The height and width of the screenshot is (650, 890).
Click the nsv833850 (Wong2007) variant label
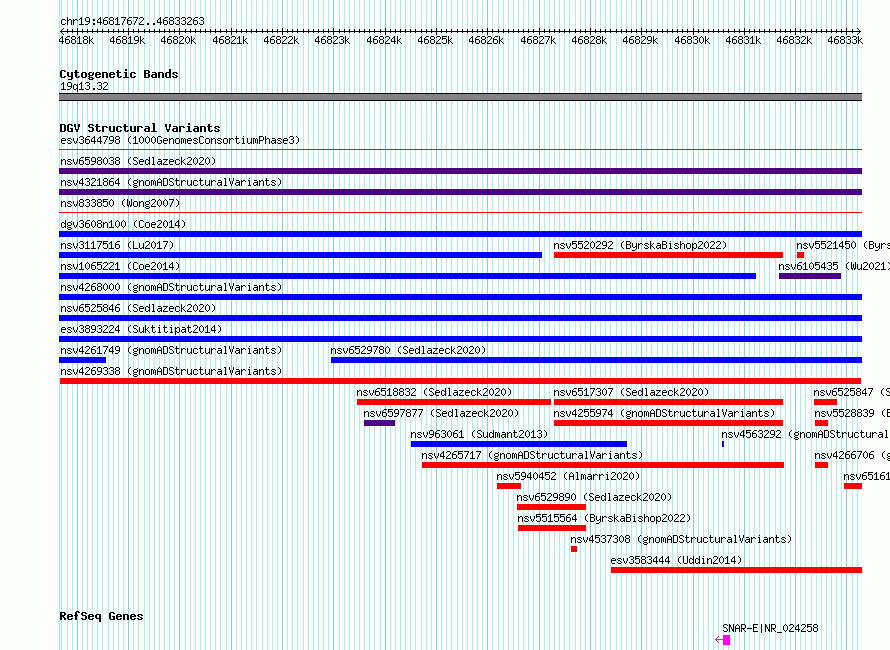(x=120, y=203)
